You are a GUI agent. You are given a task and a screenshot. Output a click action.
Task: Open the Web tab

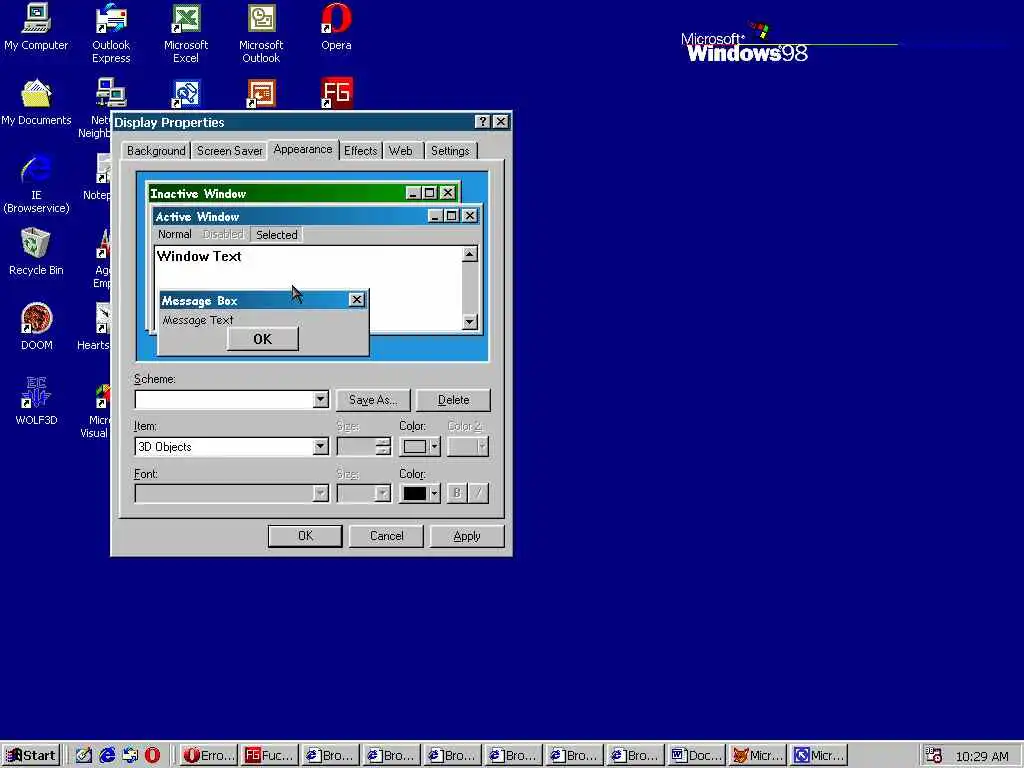[401, 151]
